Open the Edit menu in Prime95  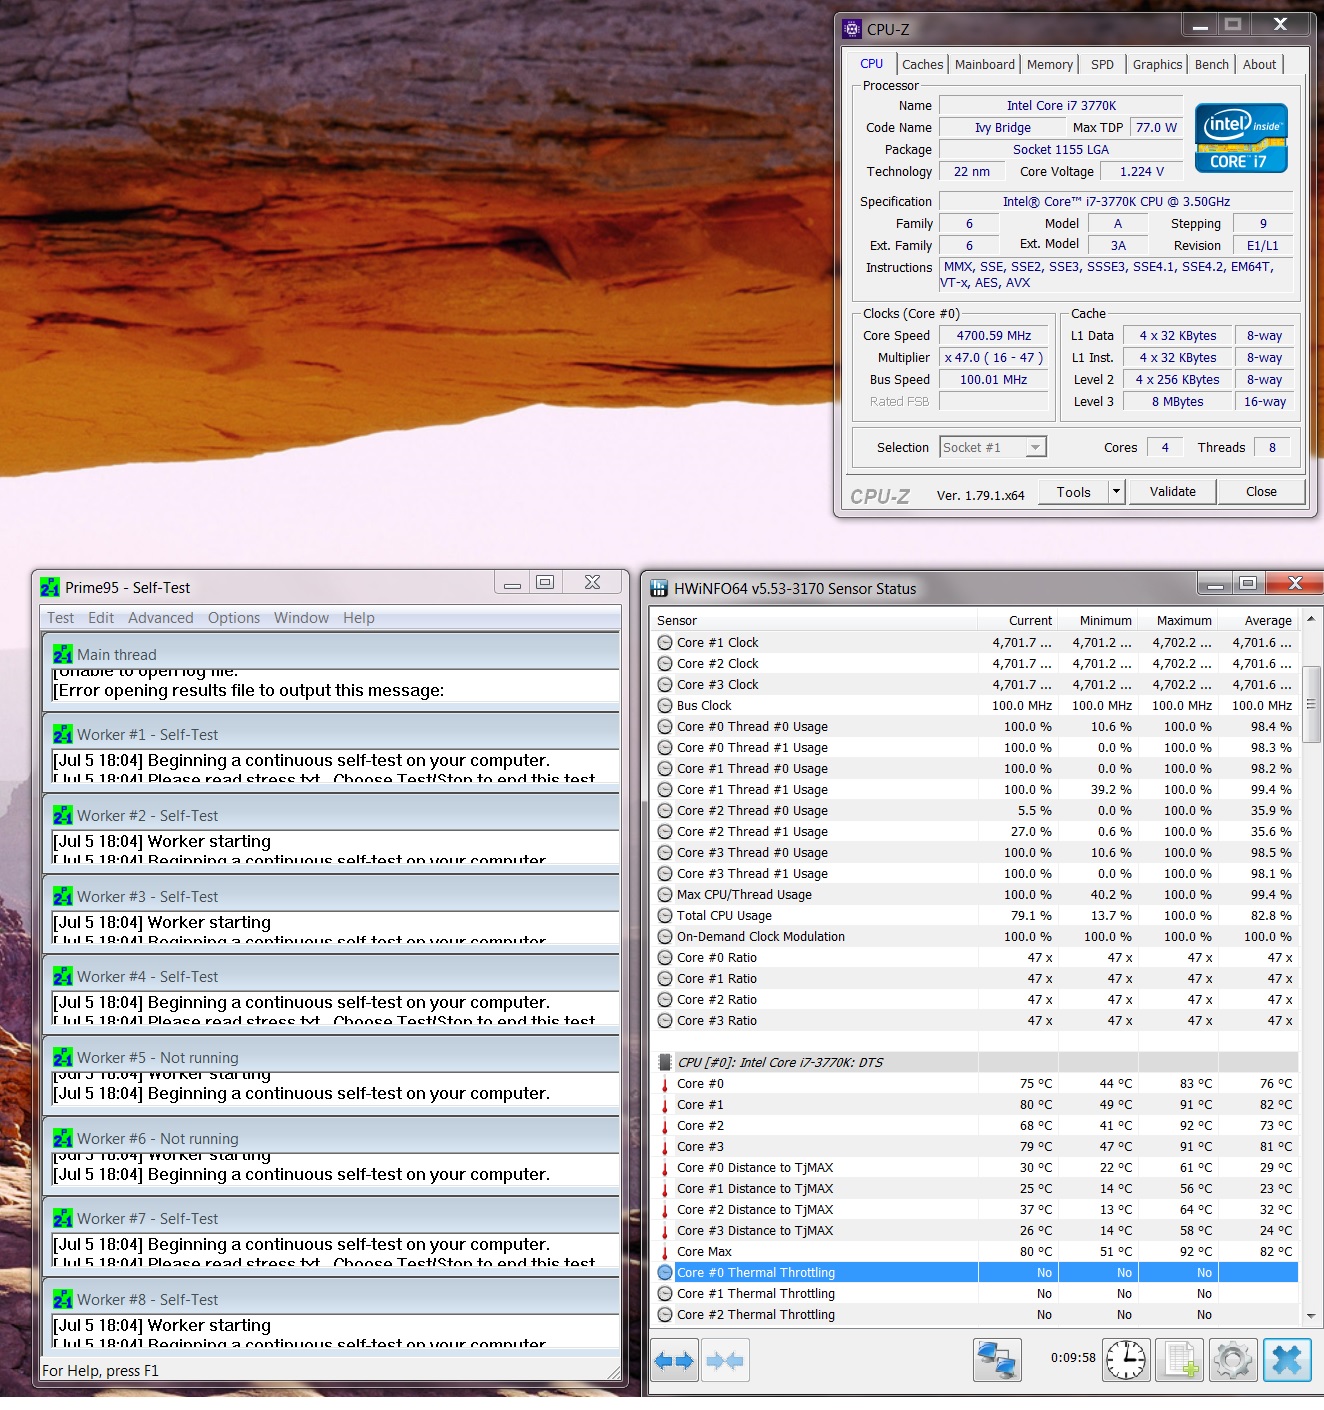click(x=101, y=618)
